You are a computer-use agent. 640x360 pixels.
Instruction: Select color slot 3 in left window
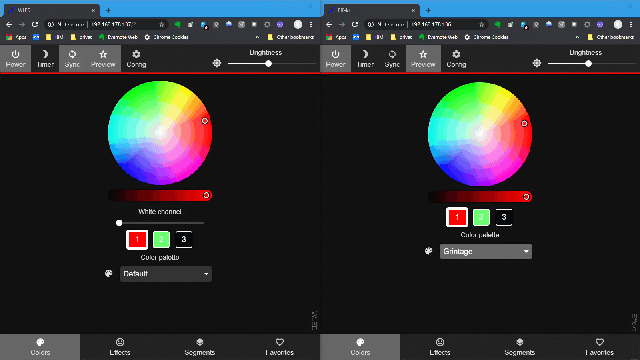pyautogui.click(x=184, y=240)
